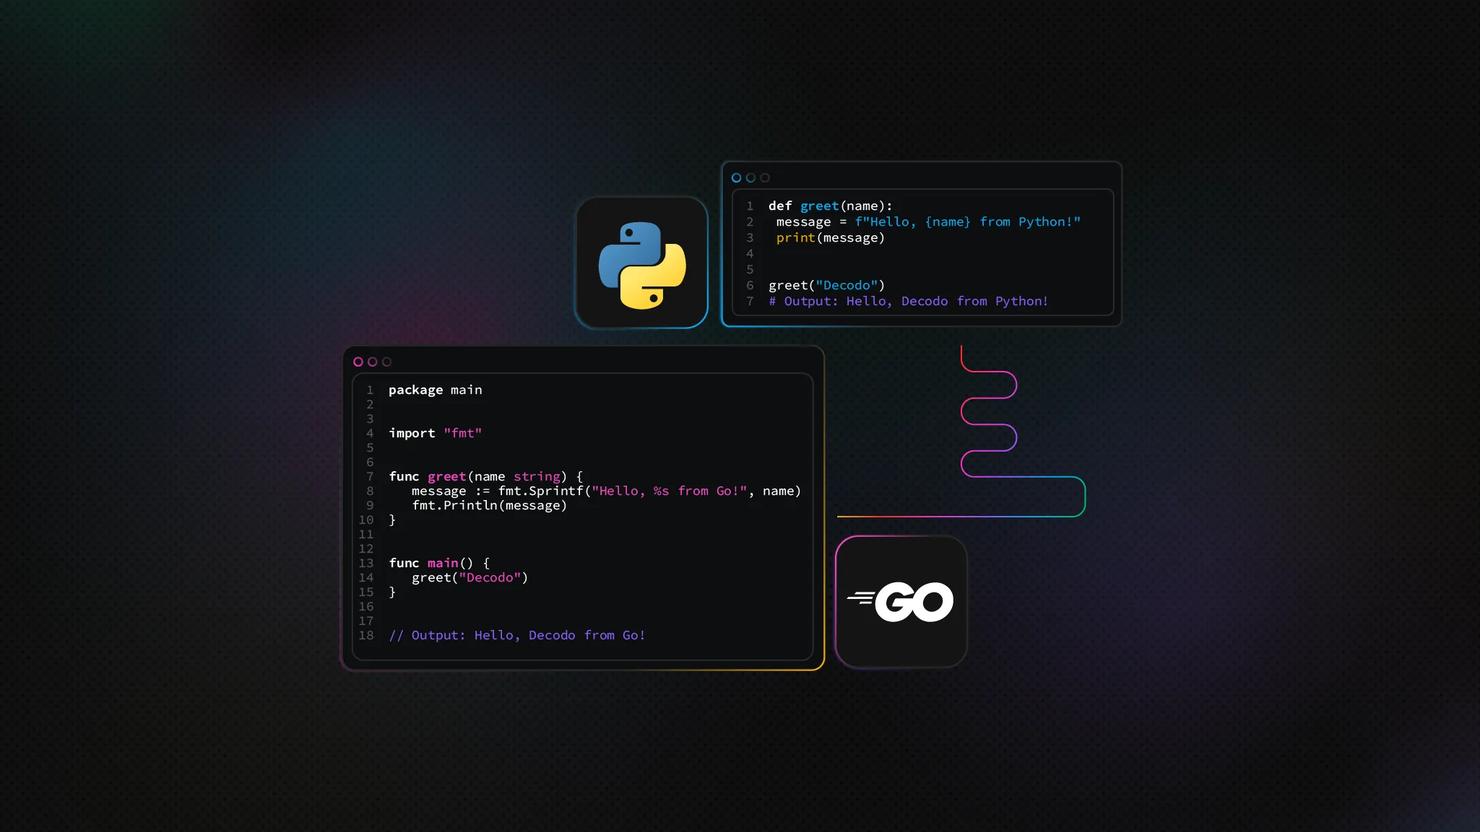The image size is (1480, 832).
Task: Click the Go logo icon
Action: click(901, 602)
